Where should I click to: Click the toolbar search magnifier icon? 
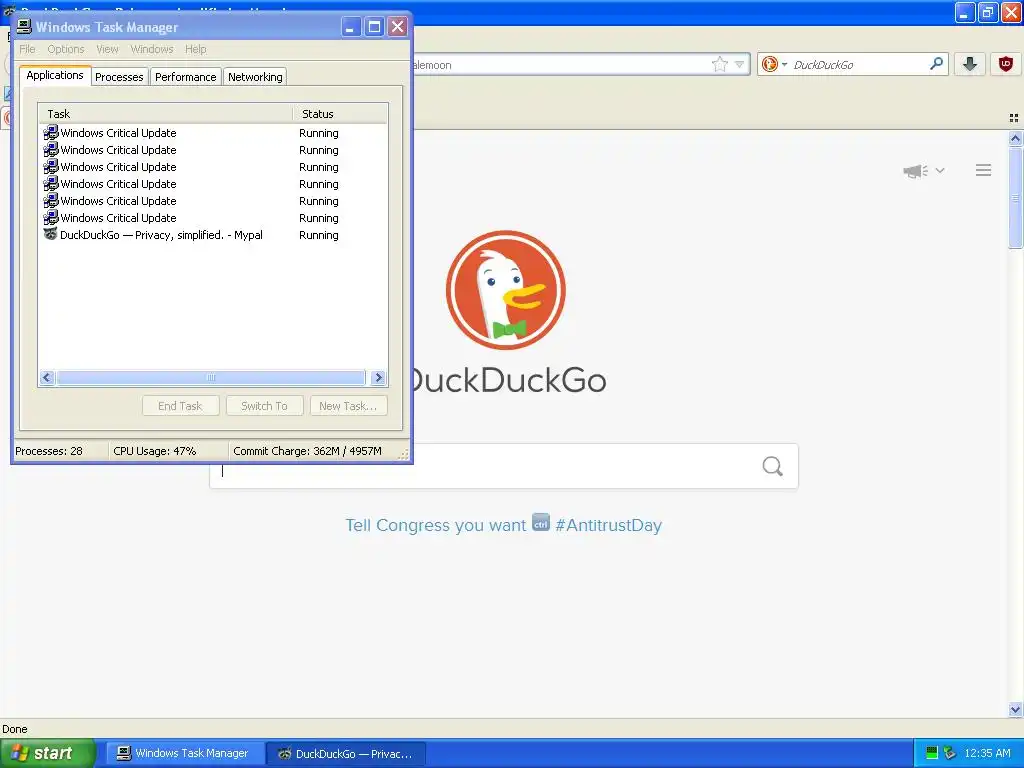click(936, 64)
